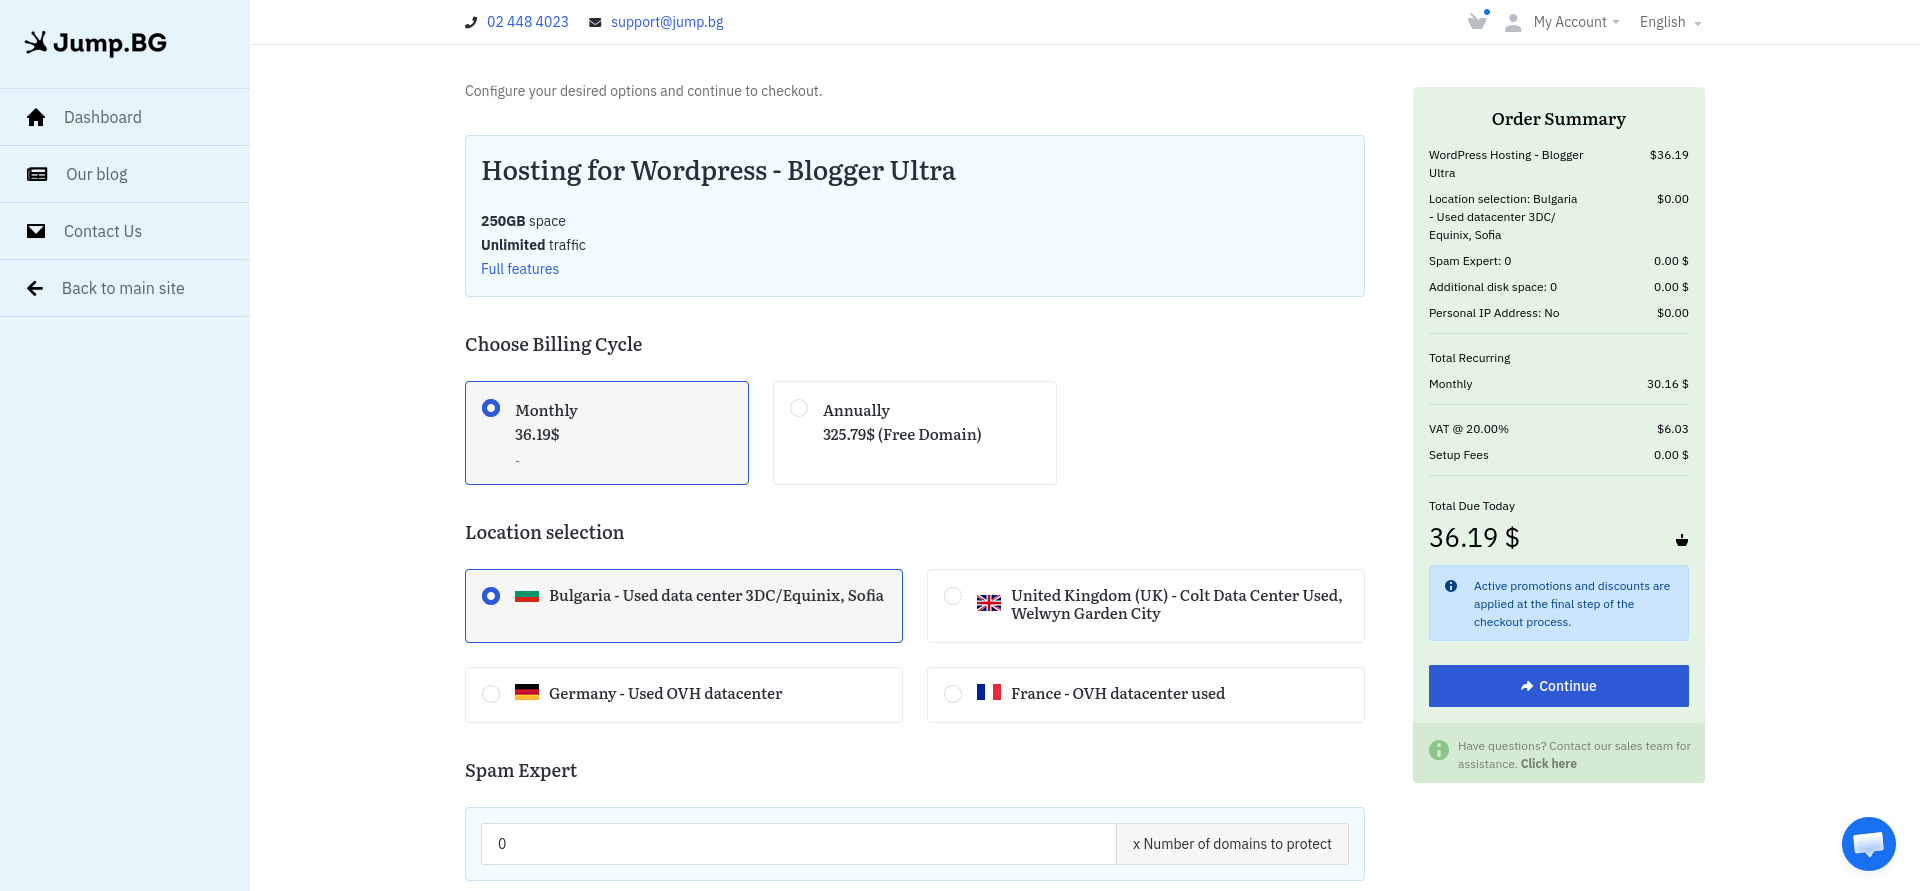Open the shopping cart icon in header
Image resolution: width=1920 pixels, height=891 pixels.
(1477, 21)
